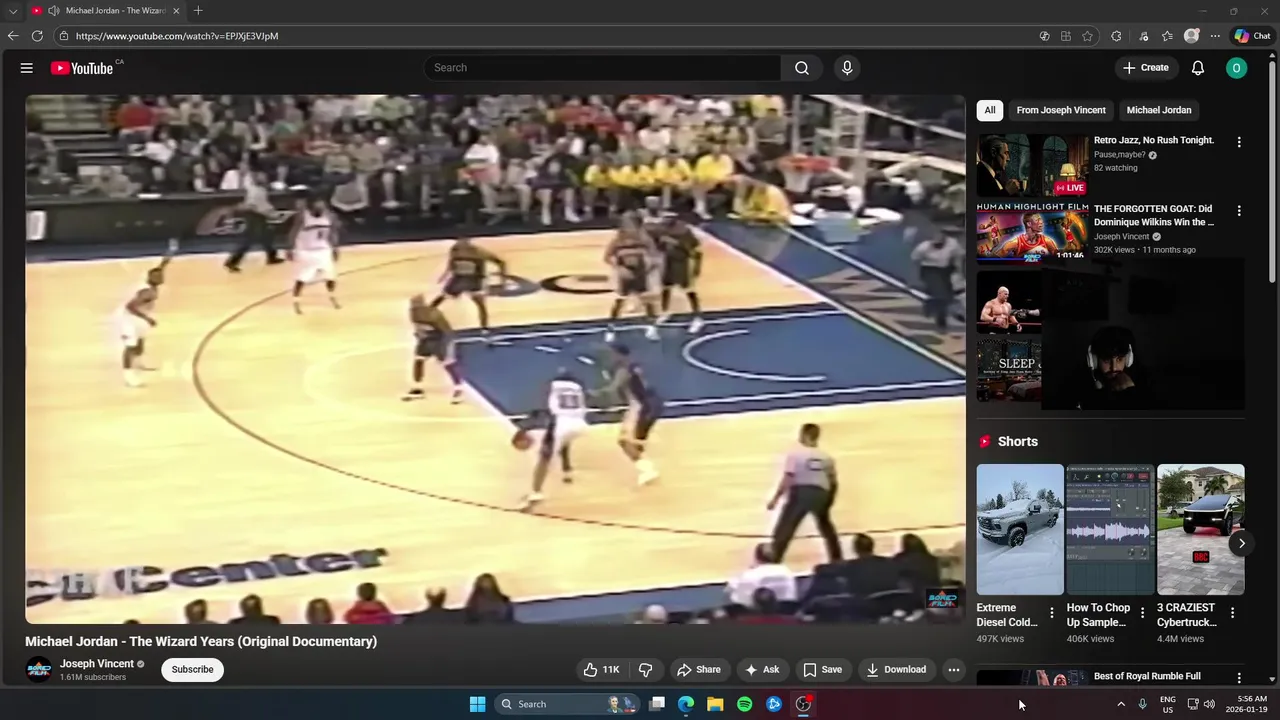
Task: Click the browser address bar URL
Action: pos(177,36)
